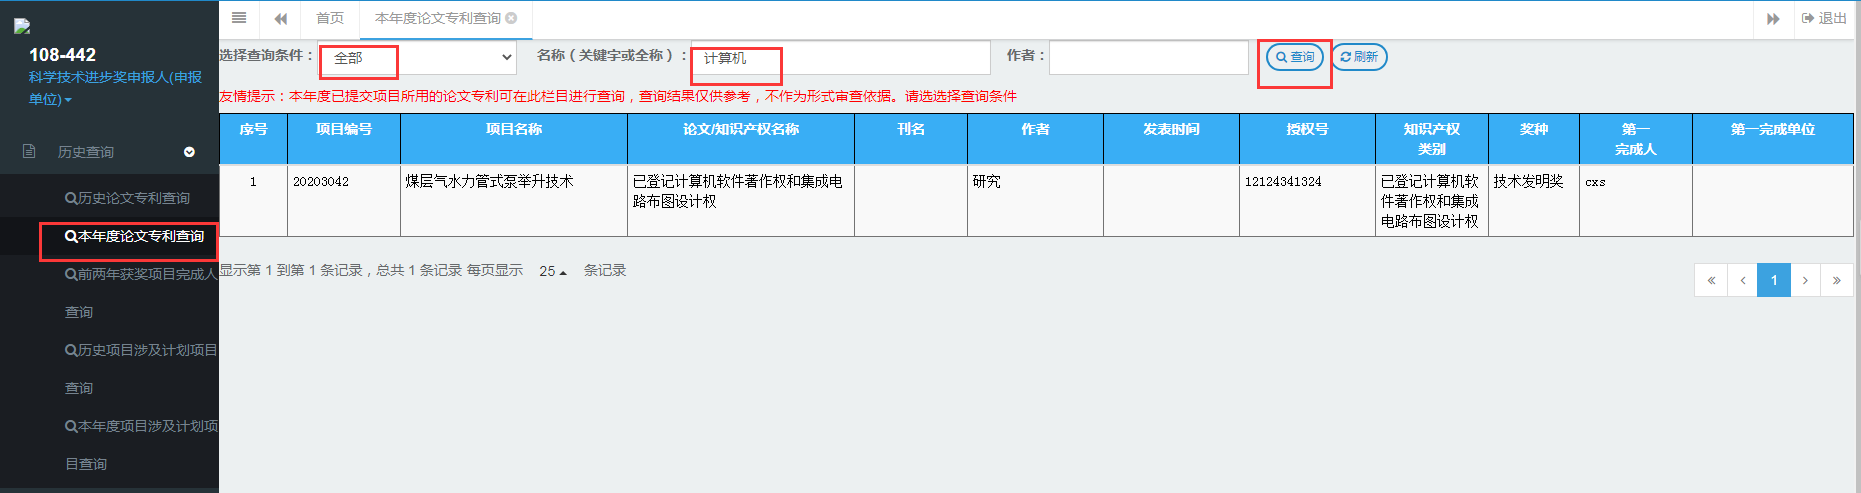1861x493 pixels.
Task: Go to first page pagination button
Action: [x=1711, y=280]
